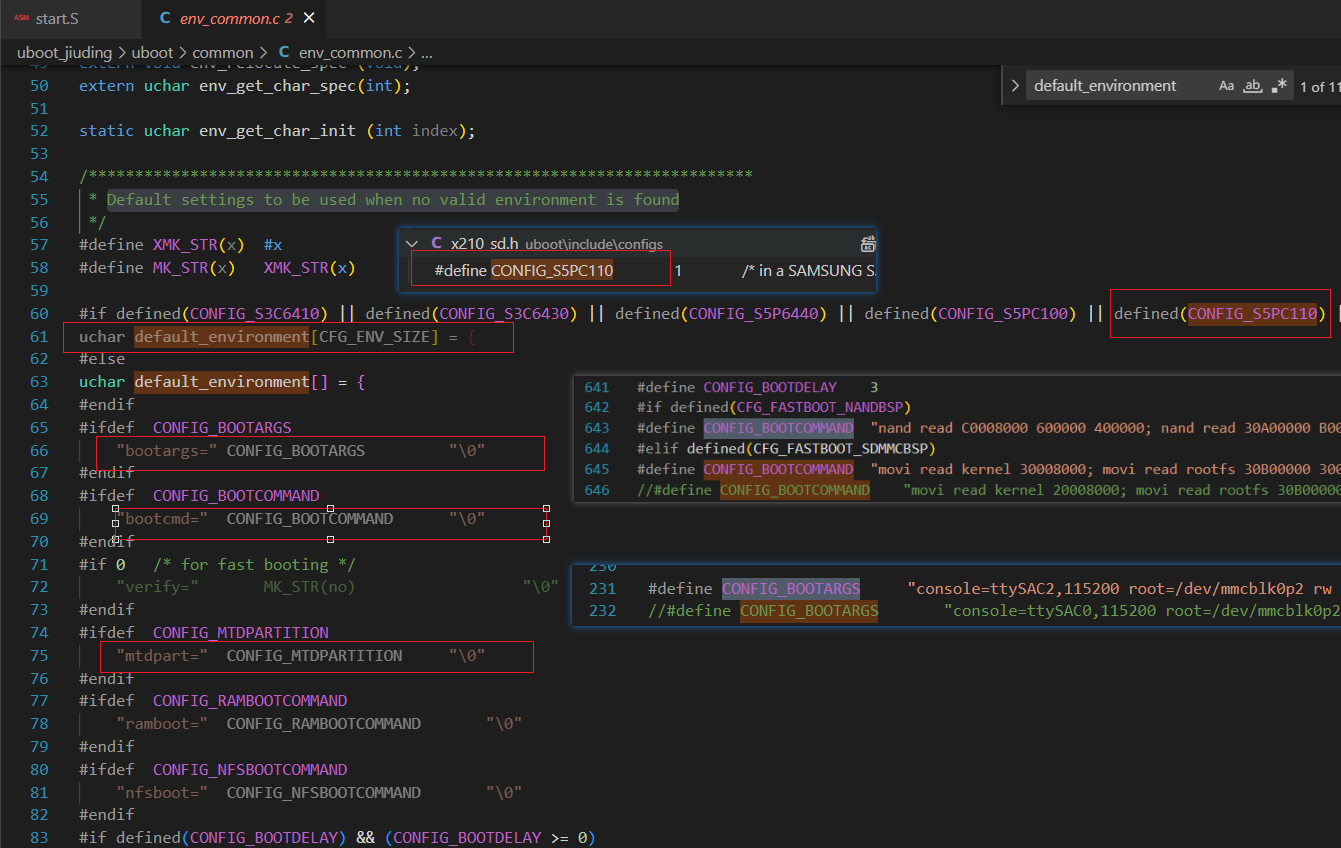Click MK_STR(x) macro on line 58
This screenshot has height=848, width=1341.
194,268
